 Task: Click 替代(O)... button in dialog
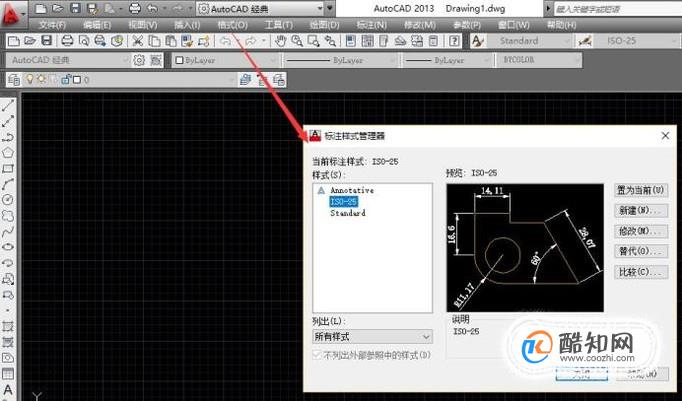pos(641,251)
